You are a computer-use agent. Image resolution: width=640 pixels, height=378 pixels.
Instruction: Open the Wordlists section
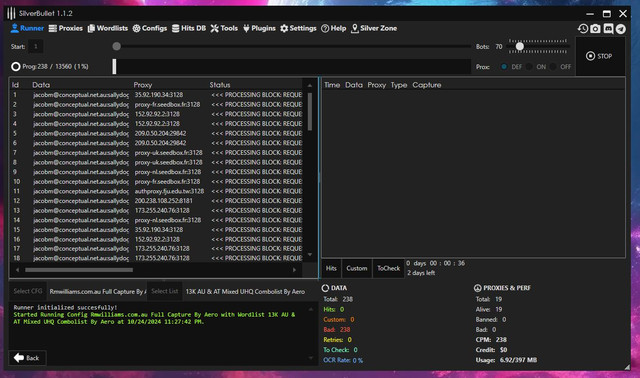click(108, 28)
